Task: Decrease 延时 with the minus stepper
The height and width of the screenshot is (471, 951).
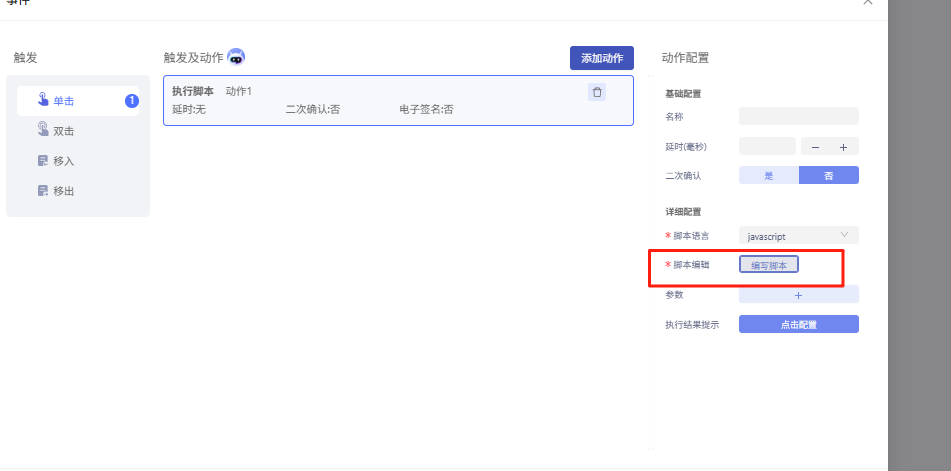Action: [815, 147]
